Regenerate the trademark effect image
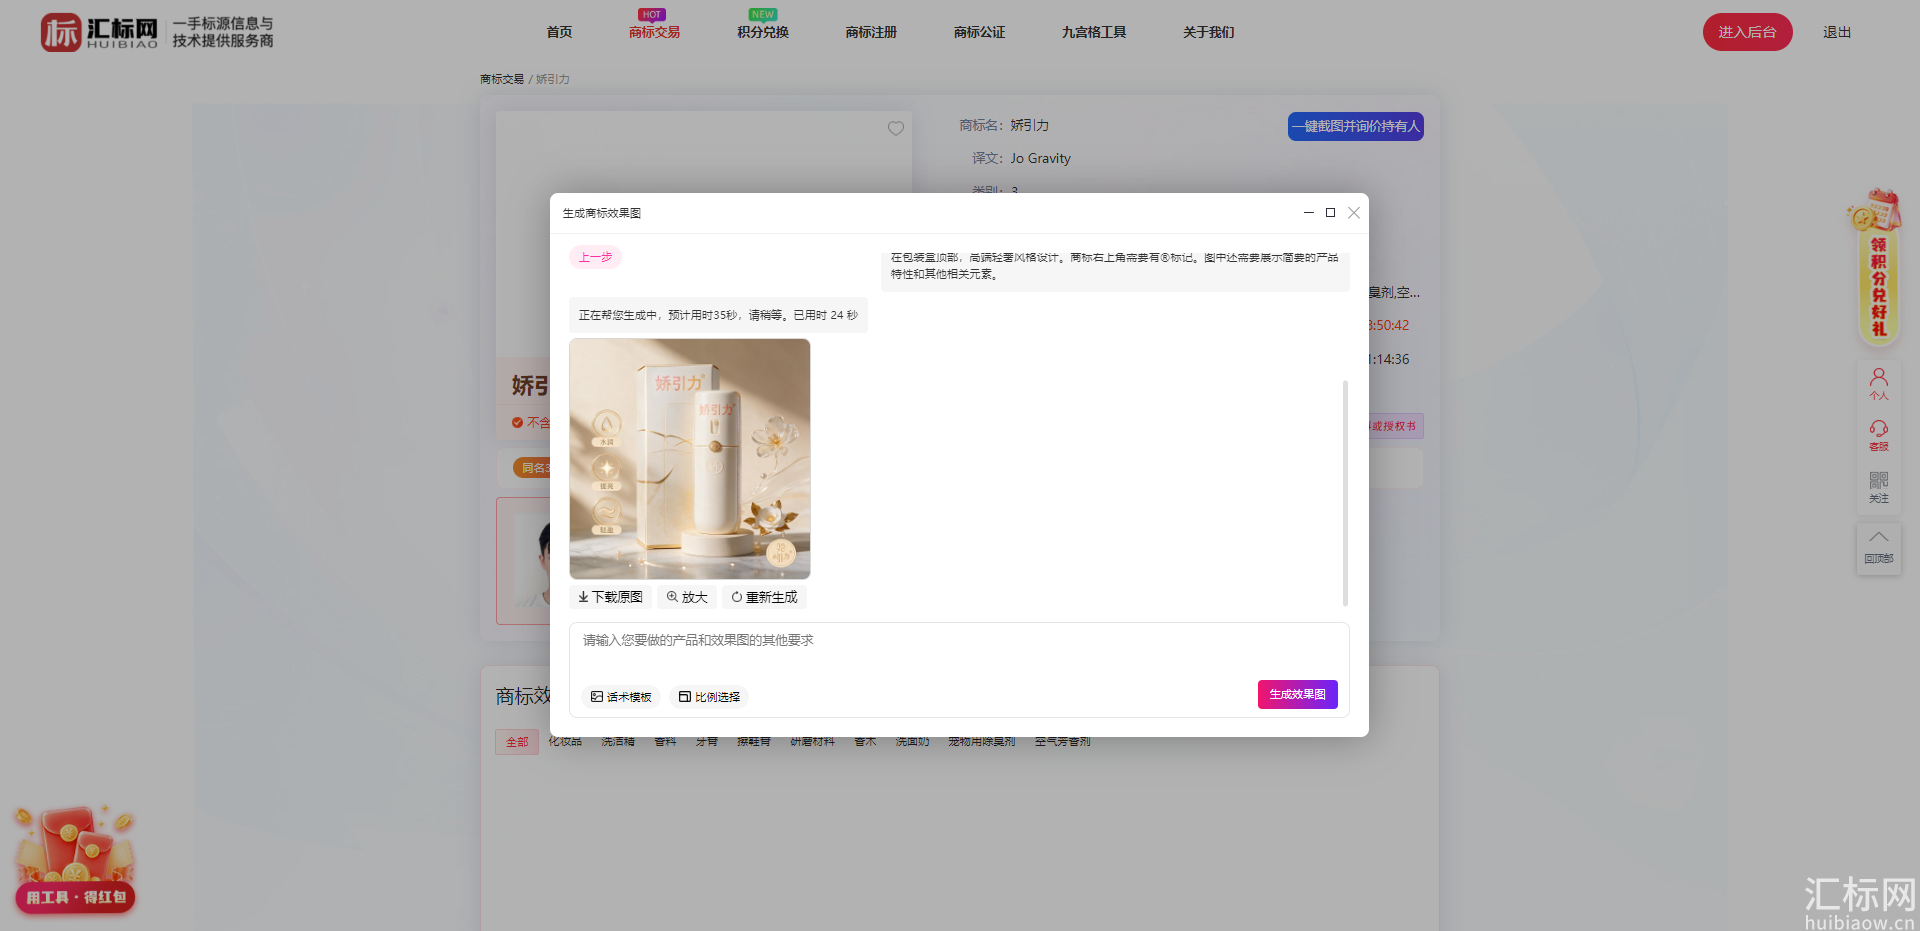 click(764, 597)
